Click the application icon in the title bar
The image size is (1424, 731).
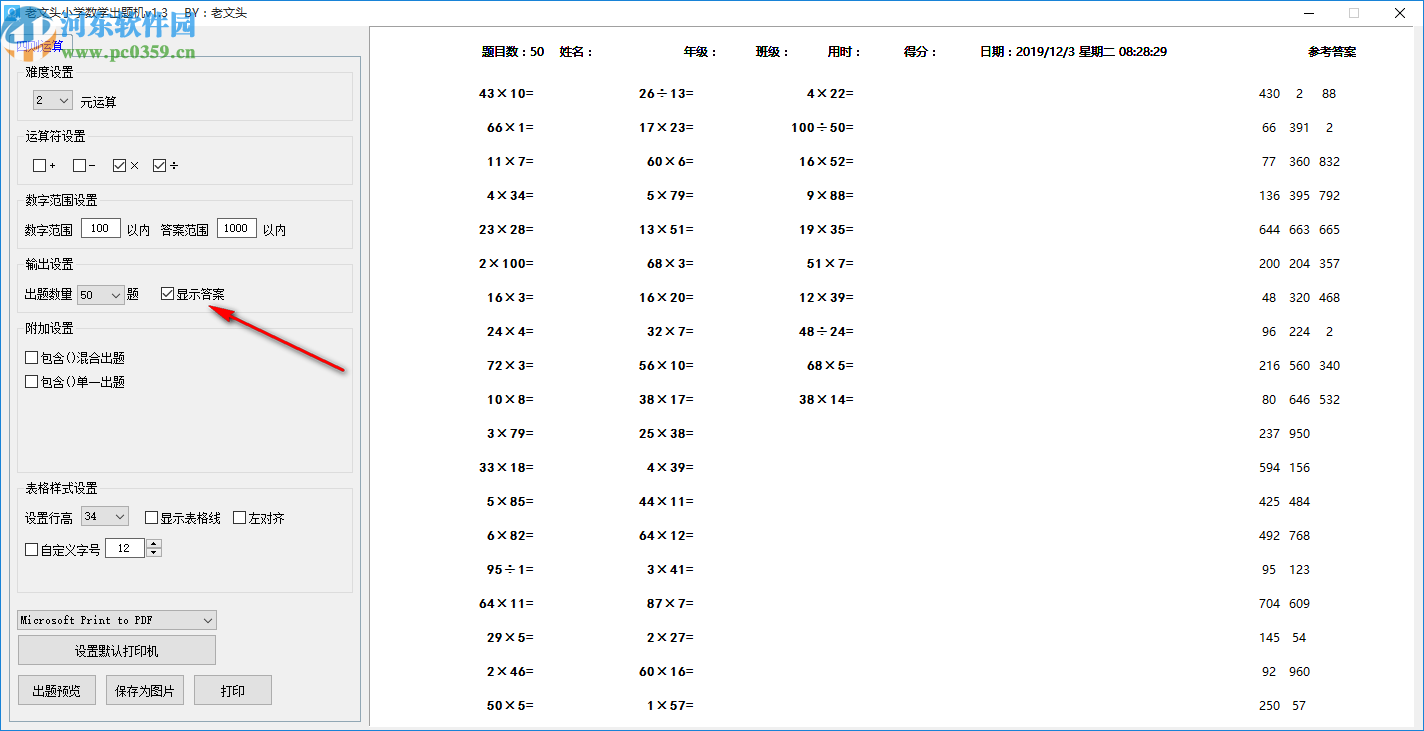[14, 13]
